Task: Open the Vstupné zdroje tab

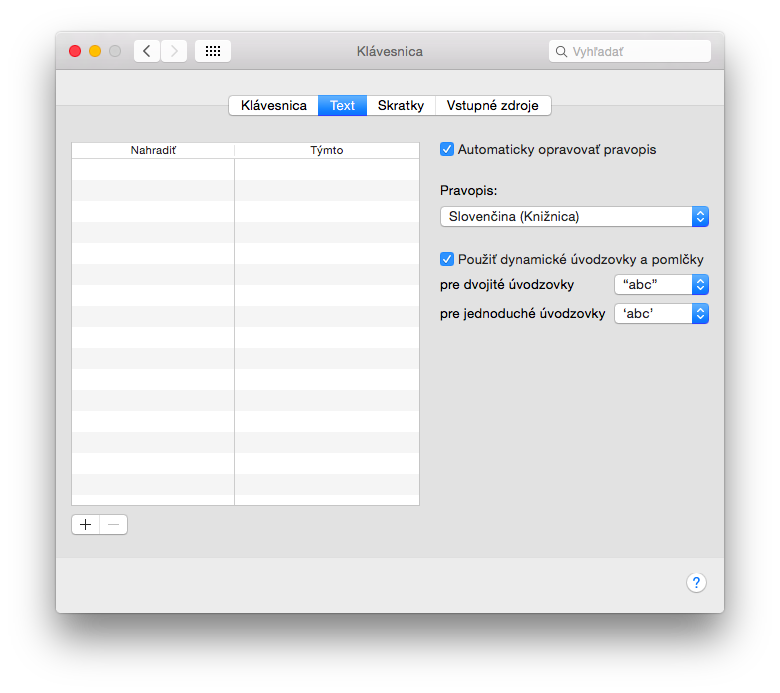Action: (x=493, y=105)
